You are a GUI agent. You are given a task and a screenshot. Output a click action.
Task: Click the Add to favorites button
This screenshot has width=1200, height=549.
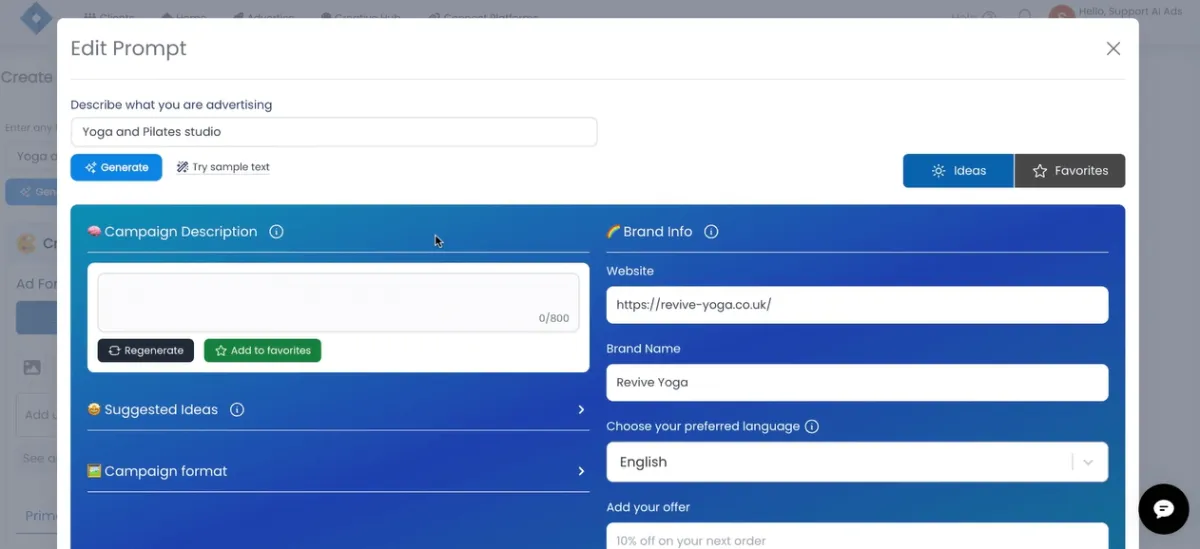tap(262, 351)
